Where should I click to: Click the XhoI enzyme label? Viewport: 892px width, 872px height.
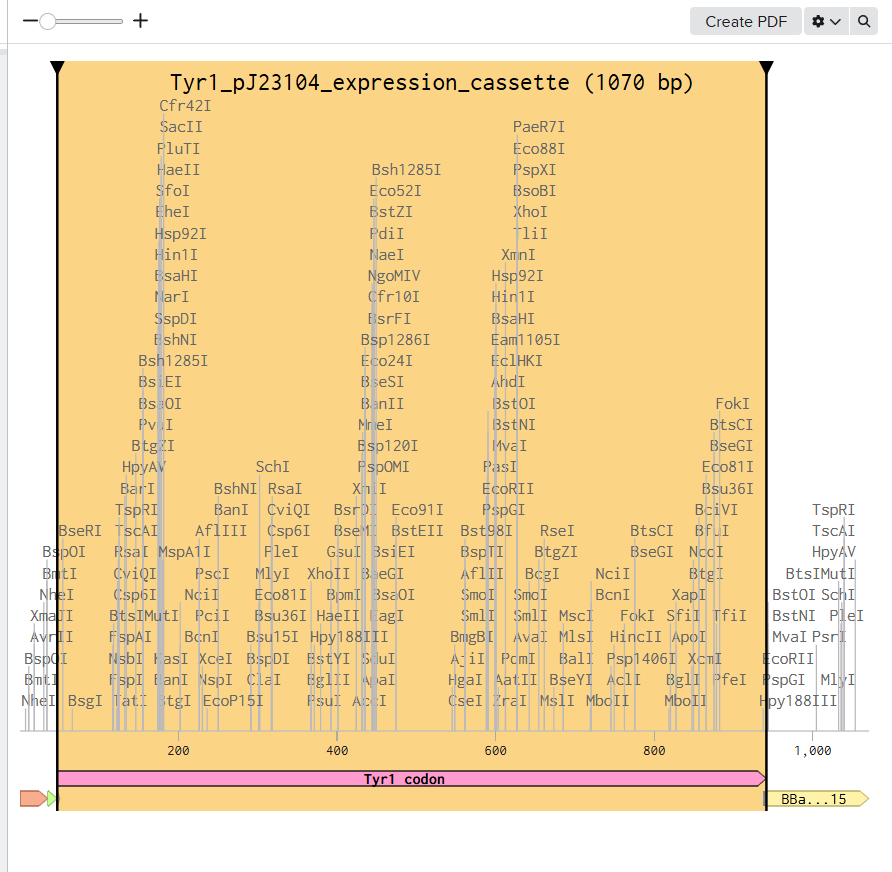(530, 212)
